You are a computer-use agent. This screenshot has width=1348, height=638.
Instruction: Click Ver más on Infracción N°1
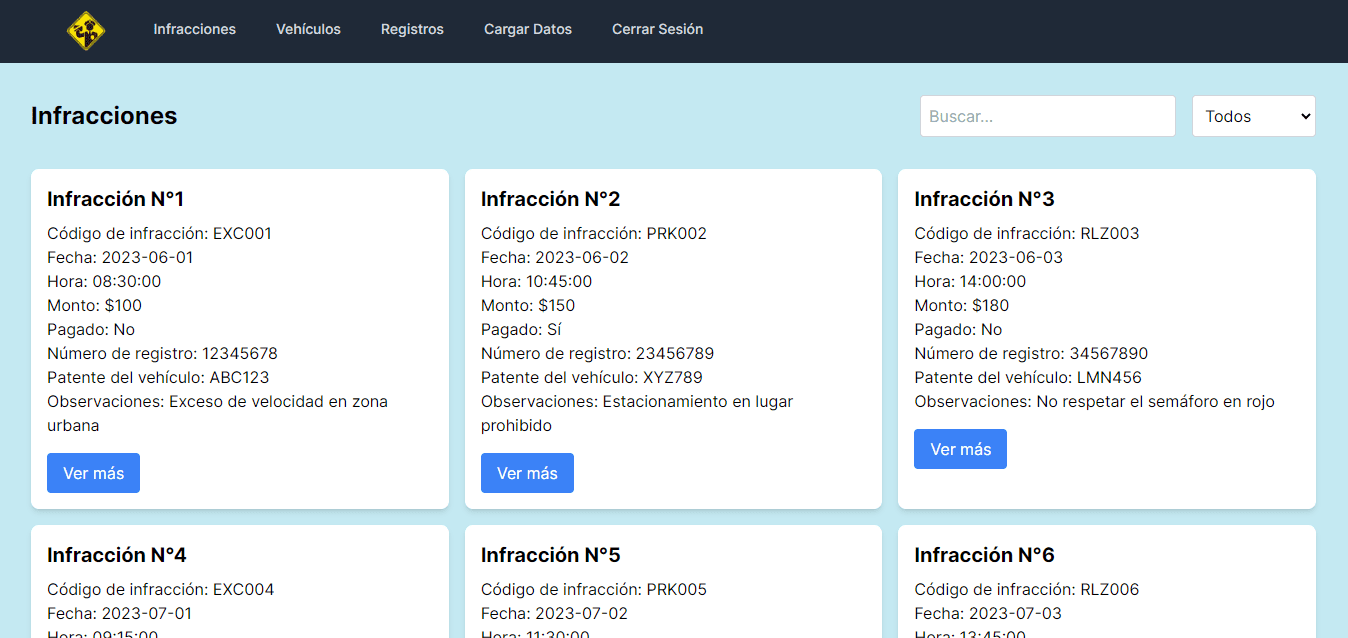pyautogui.click(x=93, y=472)
